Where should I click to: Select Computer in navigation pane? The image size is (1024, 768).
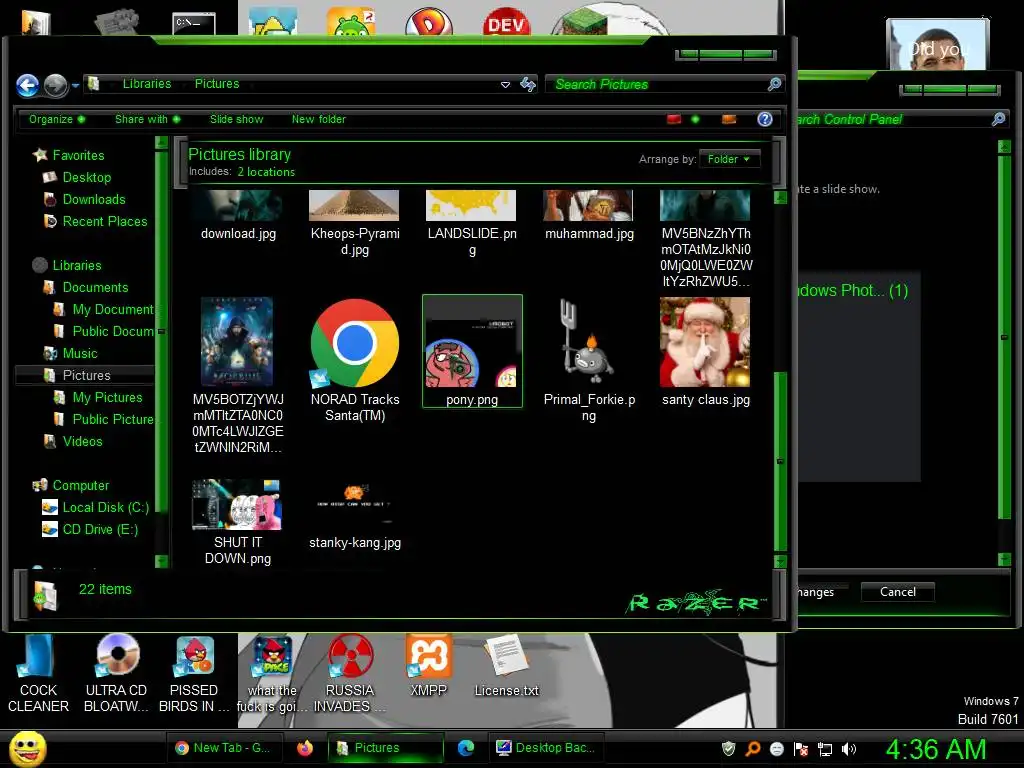(x=80, y=485)
